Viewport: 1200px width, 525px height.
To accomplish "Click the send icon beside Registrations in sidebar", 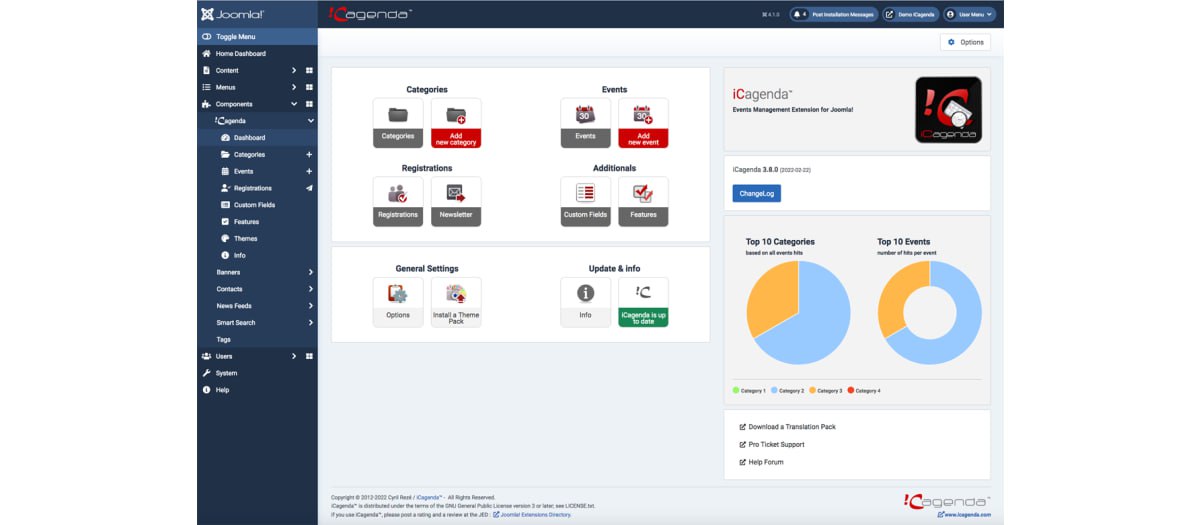I will click(x=309, y=188).
